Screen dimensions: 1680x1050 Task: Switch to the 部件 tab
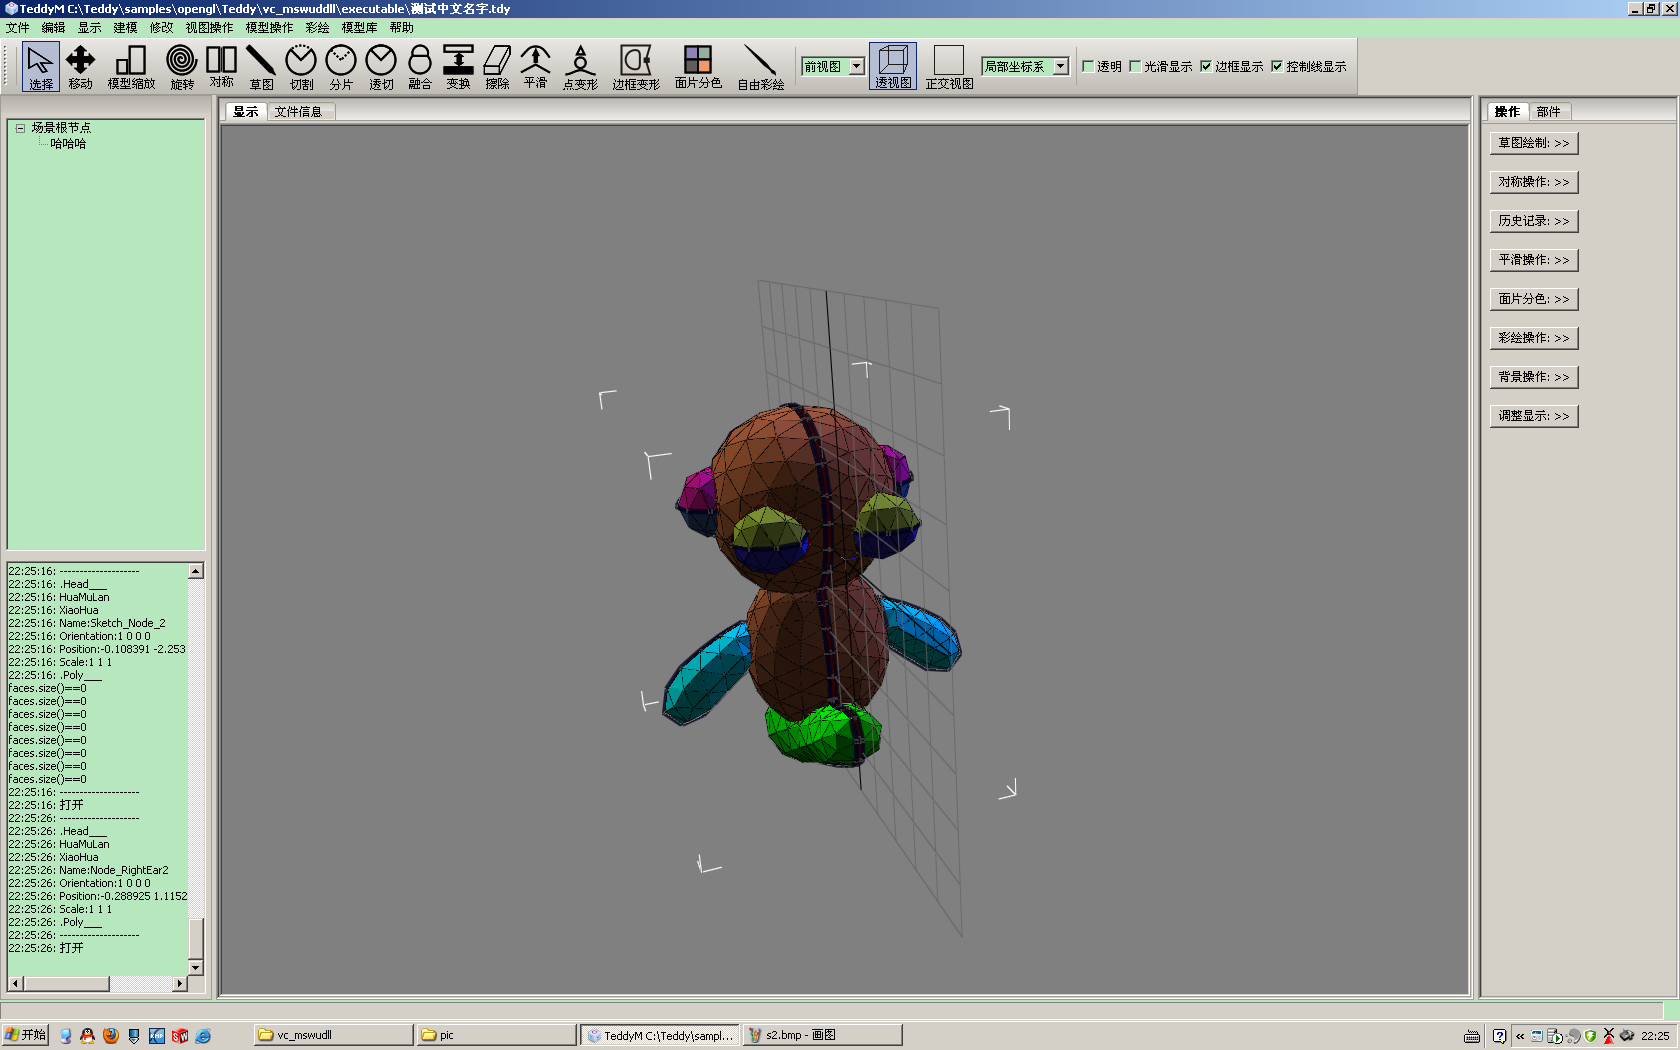pos(1548,112)
